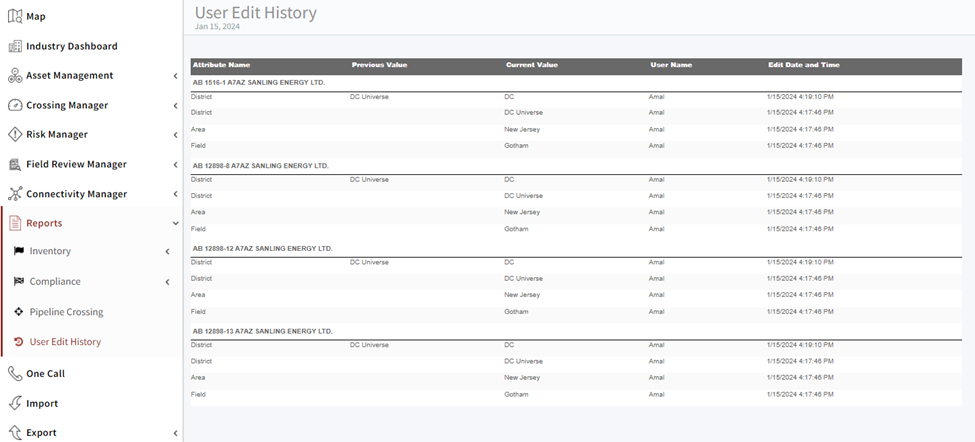Viewport: 975px width, 442px height.
Task: Click the Attribute Name column header
Action: pyautogui.click(x=221, y=65)
